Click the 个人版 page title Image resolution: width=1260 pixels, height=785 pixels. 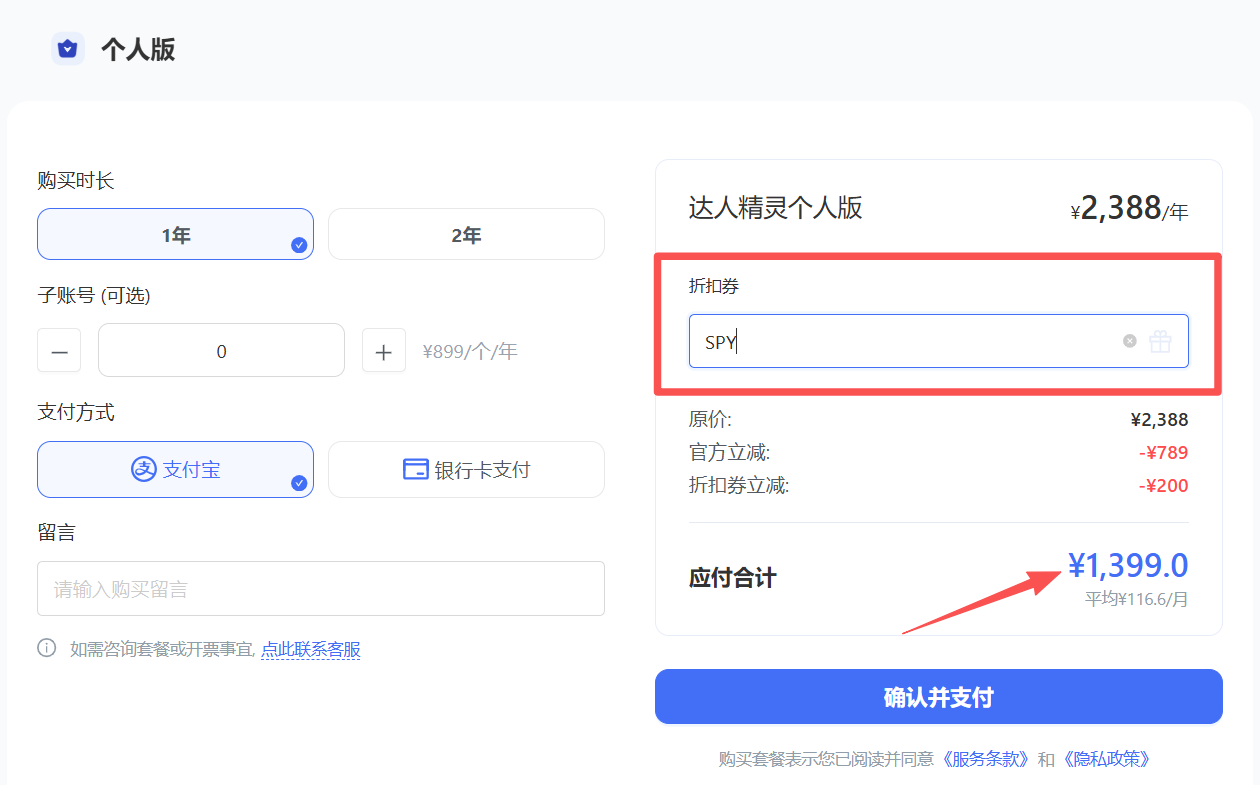(138, 49)
